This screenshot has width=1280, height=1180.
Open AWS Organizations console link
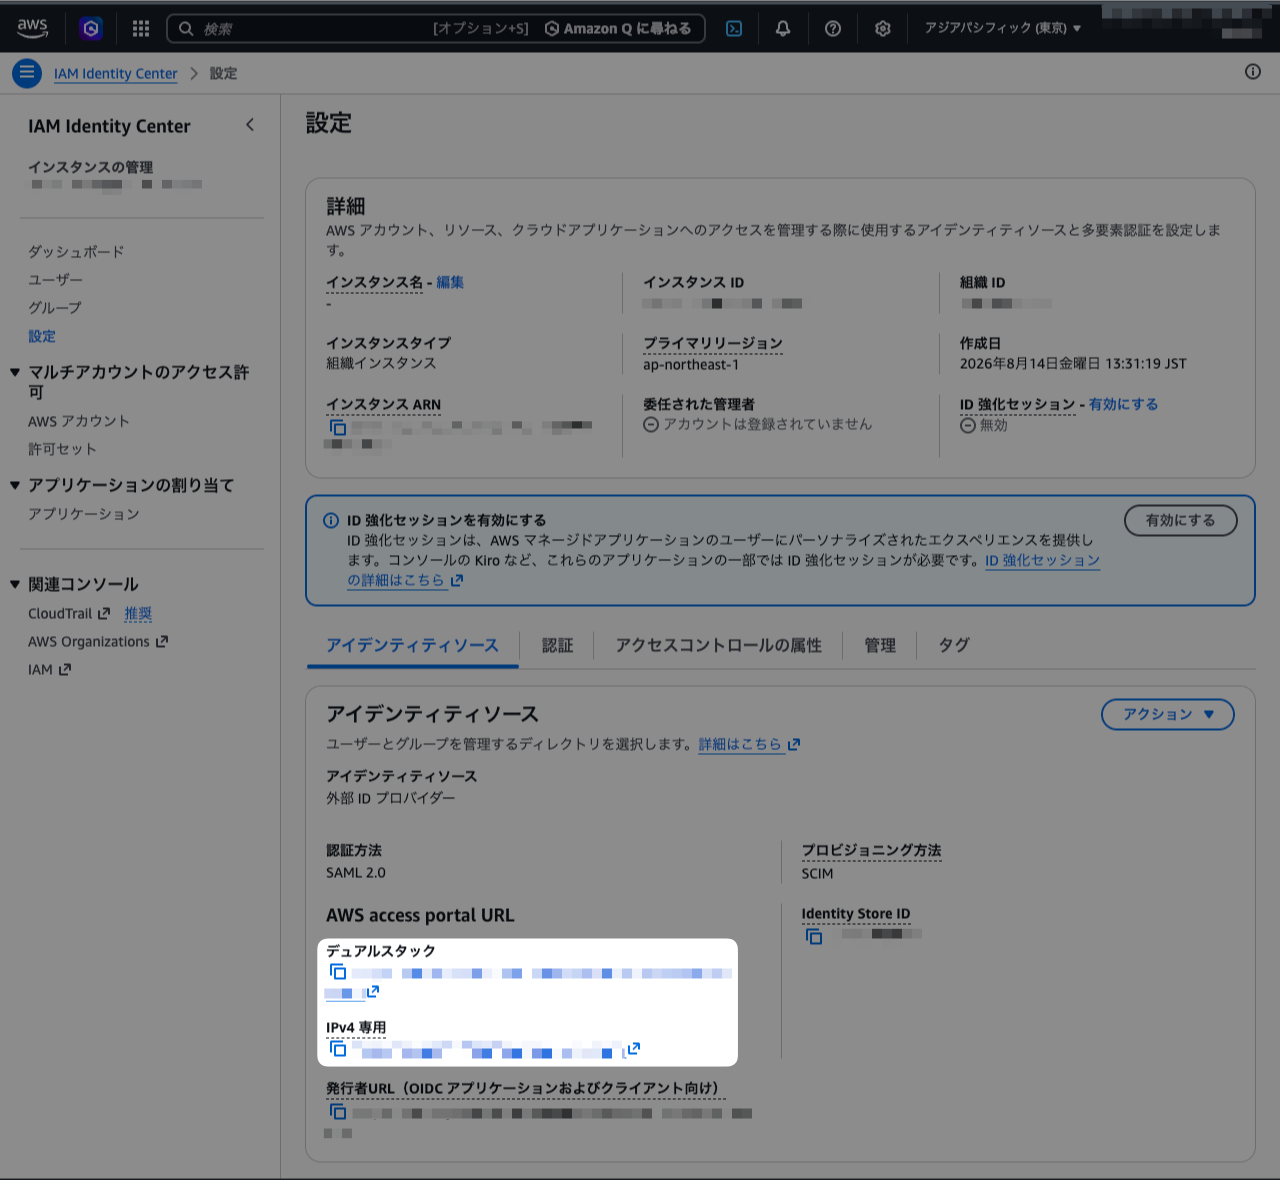click(x=98, y=642)
